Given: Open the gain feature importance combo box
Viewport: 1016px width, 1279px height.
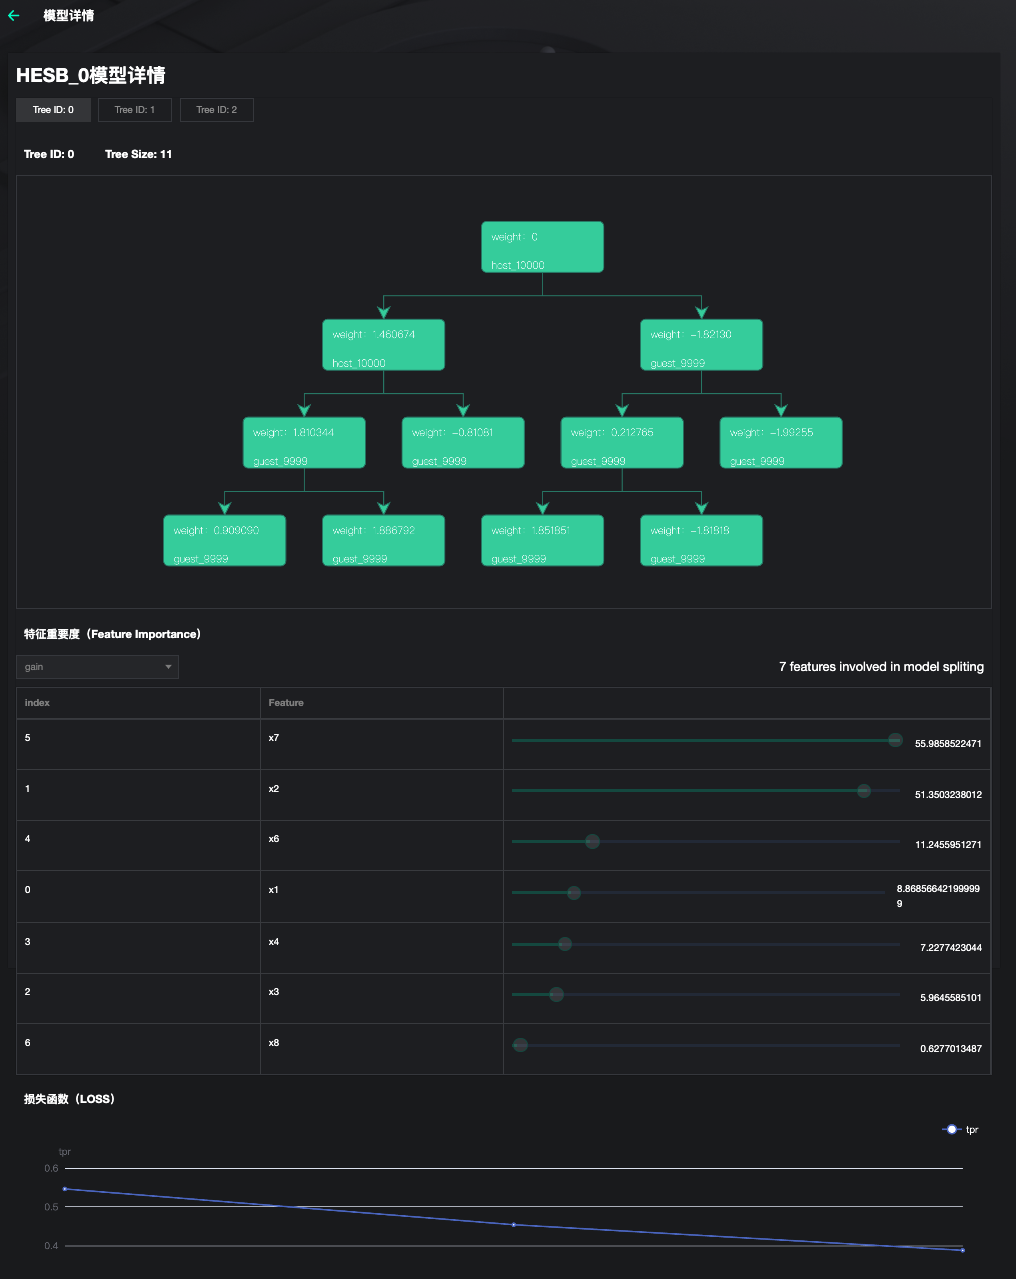Looking at the screenshot, I should point(97,667).
